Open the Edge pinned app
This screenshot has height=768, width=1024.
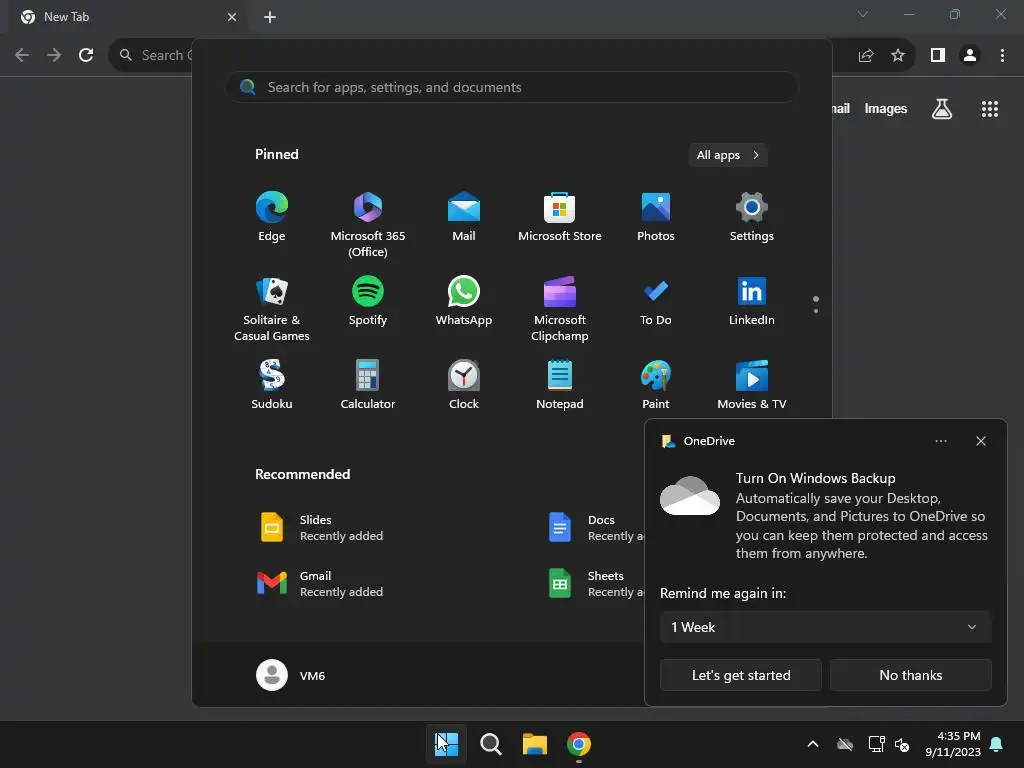[272, 217]
